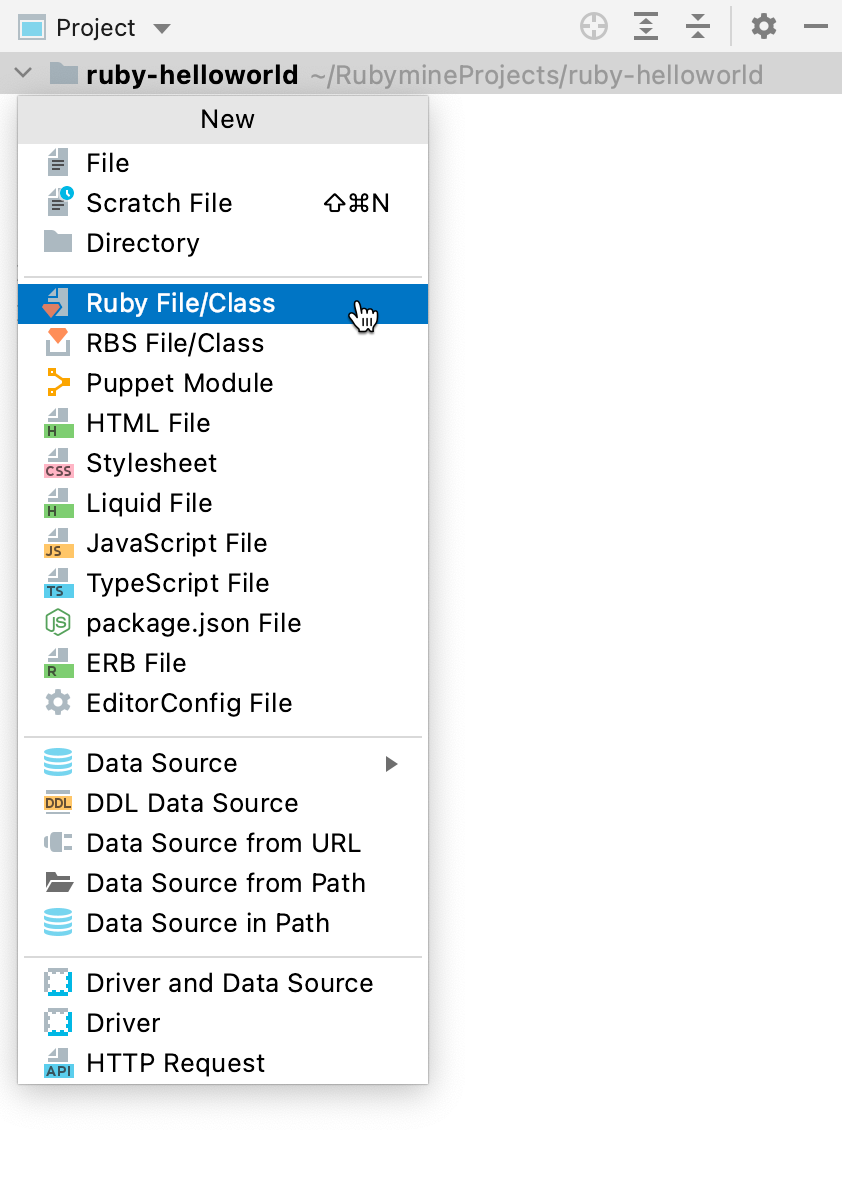Create a new HTML File

pos(148,423)
